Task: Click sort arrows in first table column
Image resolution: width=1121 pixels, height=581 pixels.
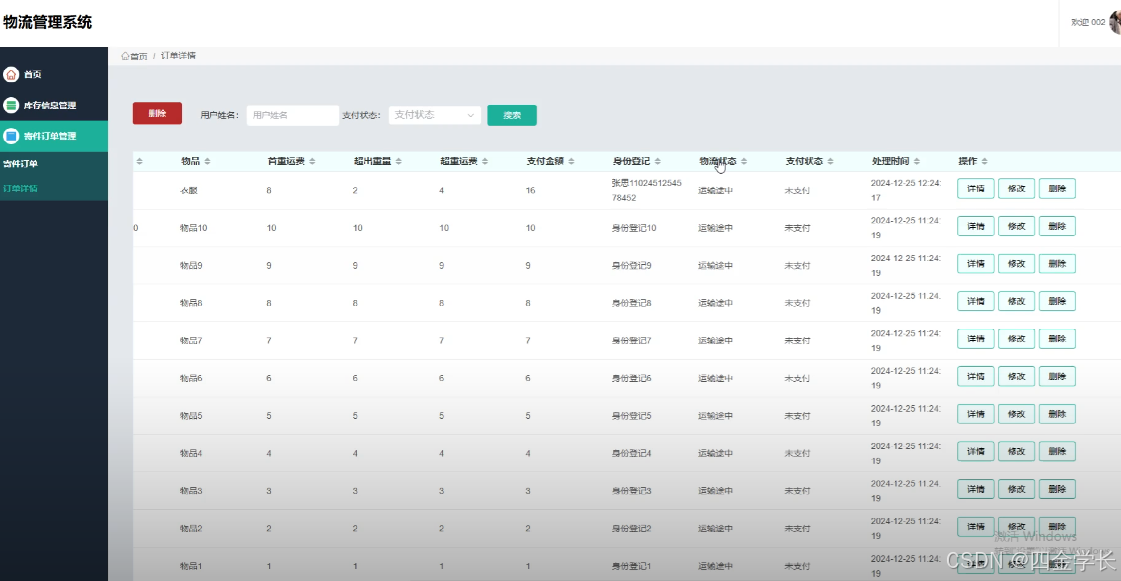Action: 139,162
